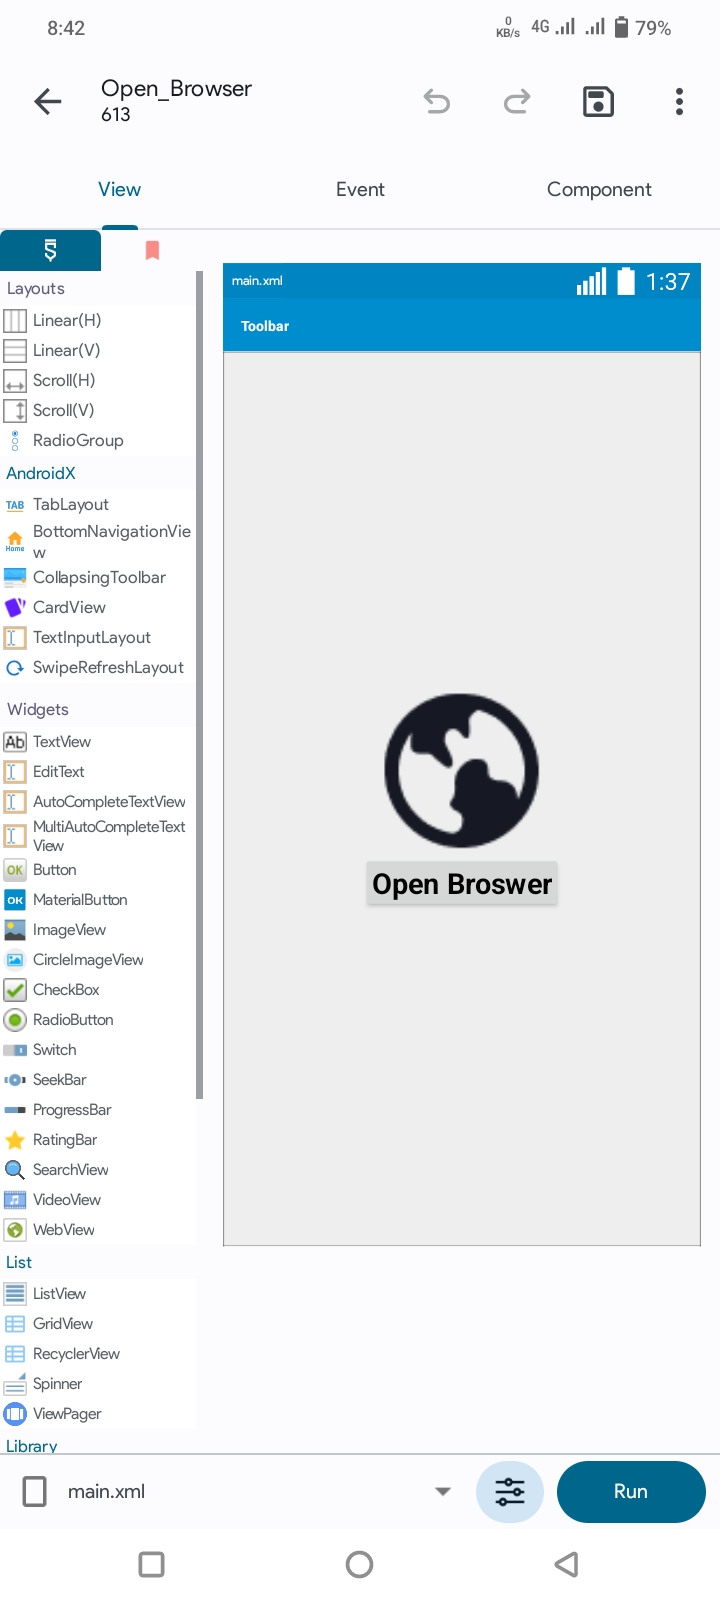Switch to the View tab
This screenshot has height=1600, width=720.
(x=120, y=189)
